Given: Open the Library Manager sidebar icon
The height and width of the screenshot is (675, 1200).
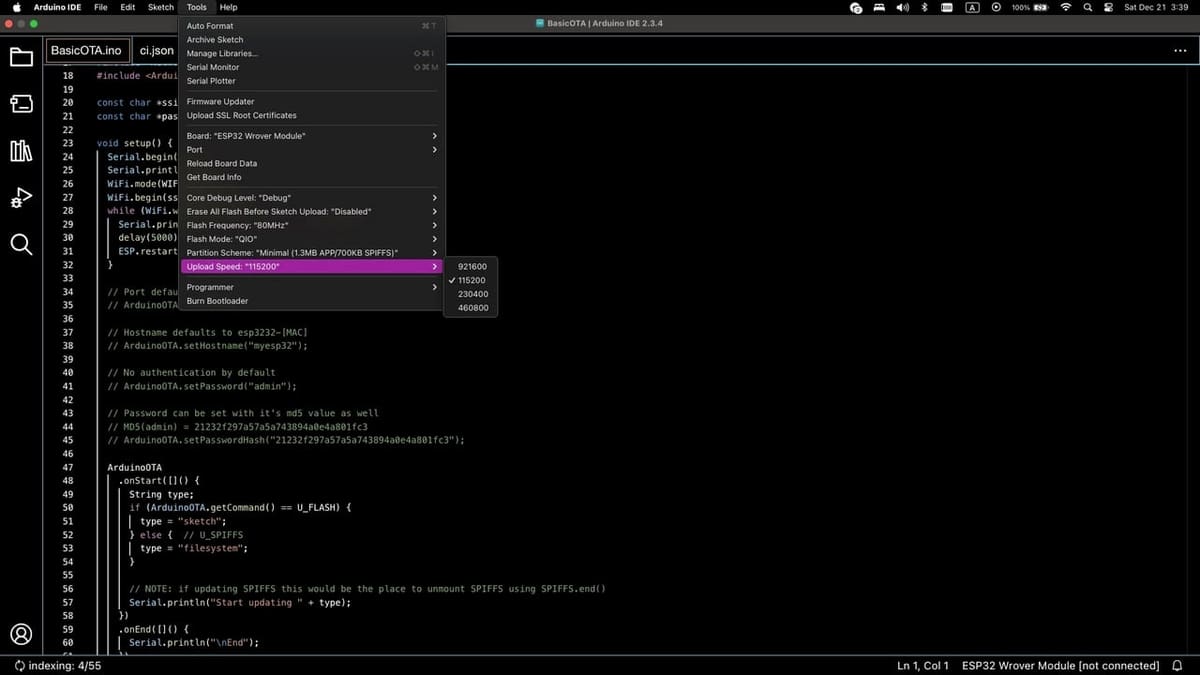Looking at the screenshot, I should tap(21, 151).
